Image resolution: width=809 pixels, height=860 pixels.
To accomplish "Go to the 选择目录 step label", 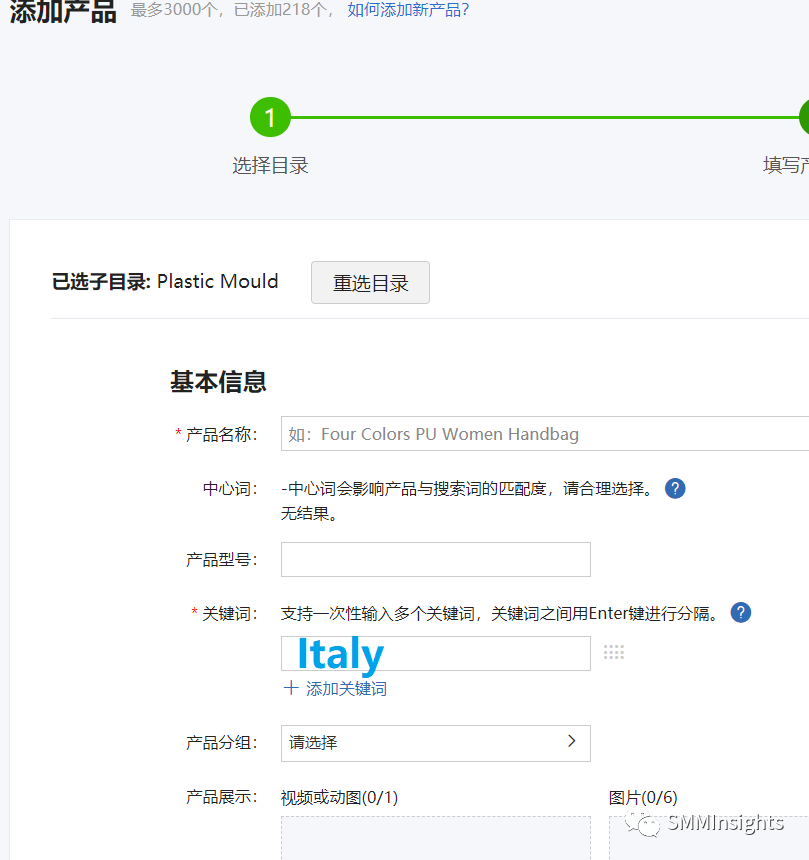I will pyautogui.click(x=270, y=166).
